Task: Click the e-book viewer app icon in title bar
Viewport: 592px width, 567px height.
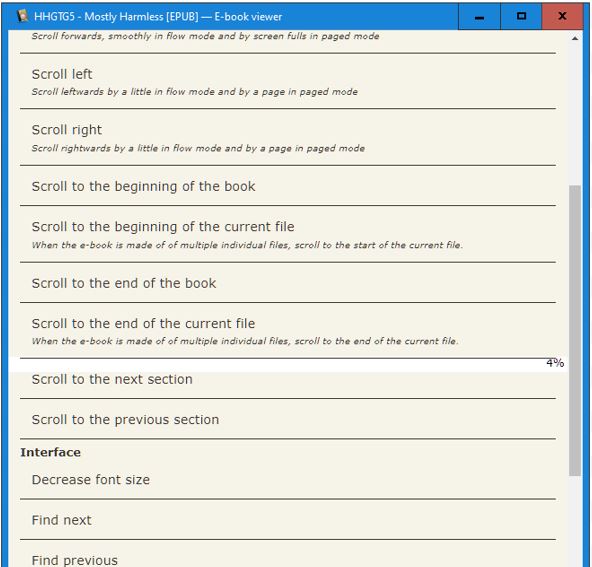Action: pyautogui.click(x=23, y=16)
